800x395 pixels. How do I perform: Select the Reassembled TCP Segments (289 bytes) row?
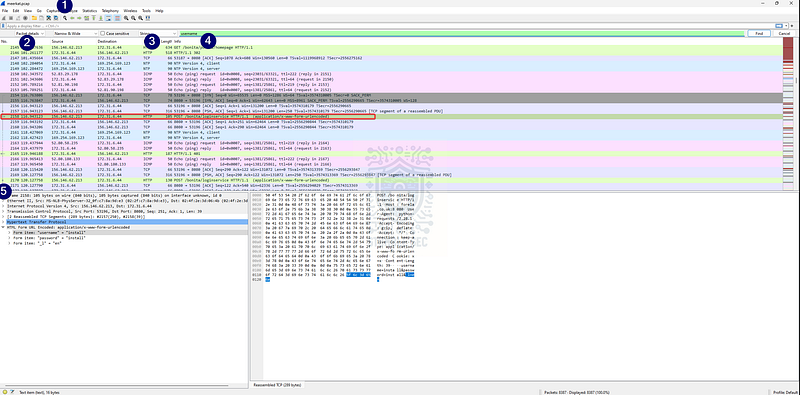click(x=124, y=217)
